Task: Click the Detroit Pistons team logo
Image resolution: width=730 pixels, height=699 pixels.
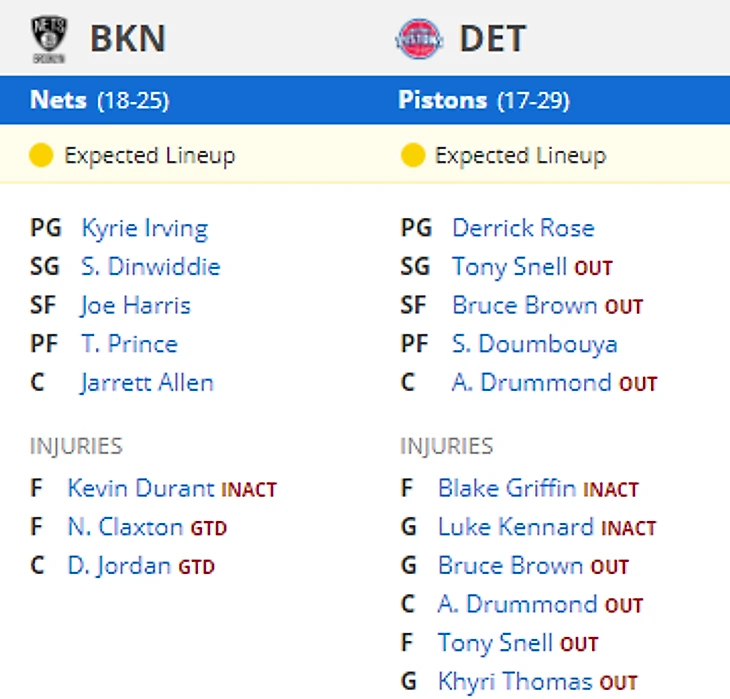Action: coord(419,40)
